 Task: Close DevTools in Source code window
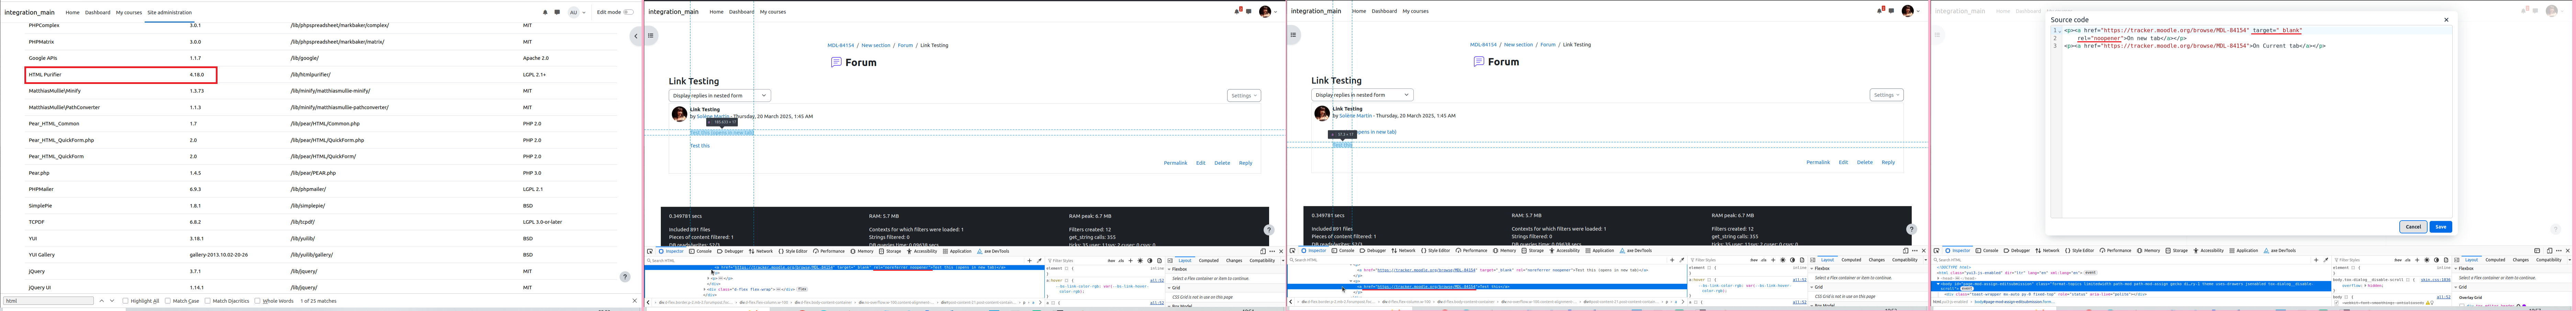click(2568, 251)
